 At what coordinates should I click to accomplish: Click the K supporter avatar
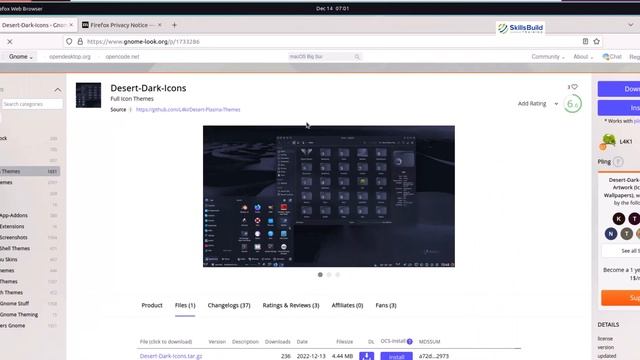(x=618, y=219)
